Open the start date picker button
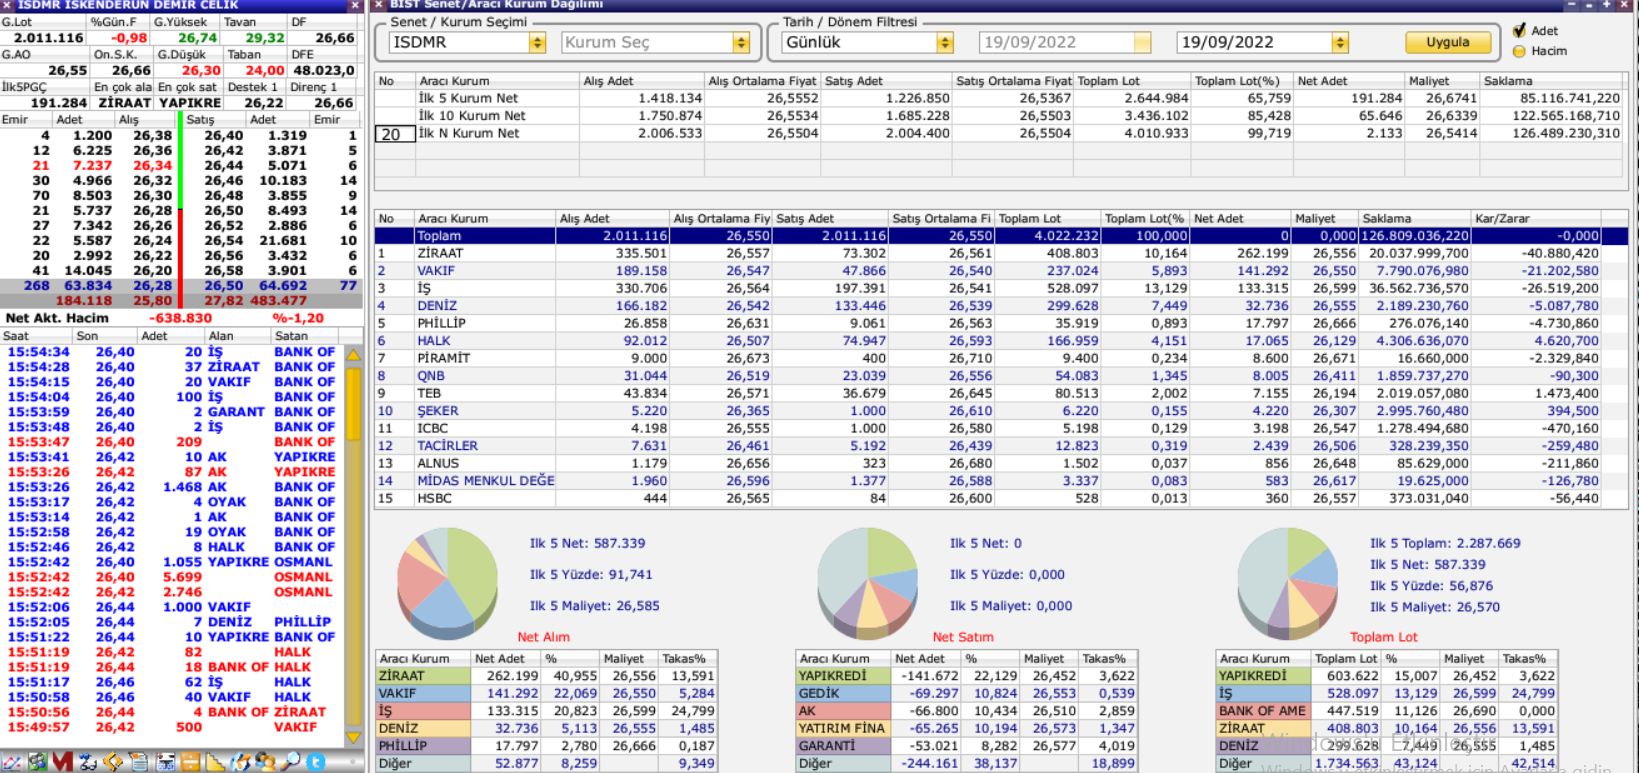This screenshot has height=773, width=1639. click(x=1143, y=43)
